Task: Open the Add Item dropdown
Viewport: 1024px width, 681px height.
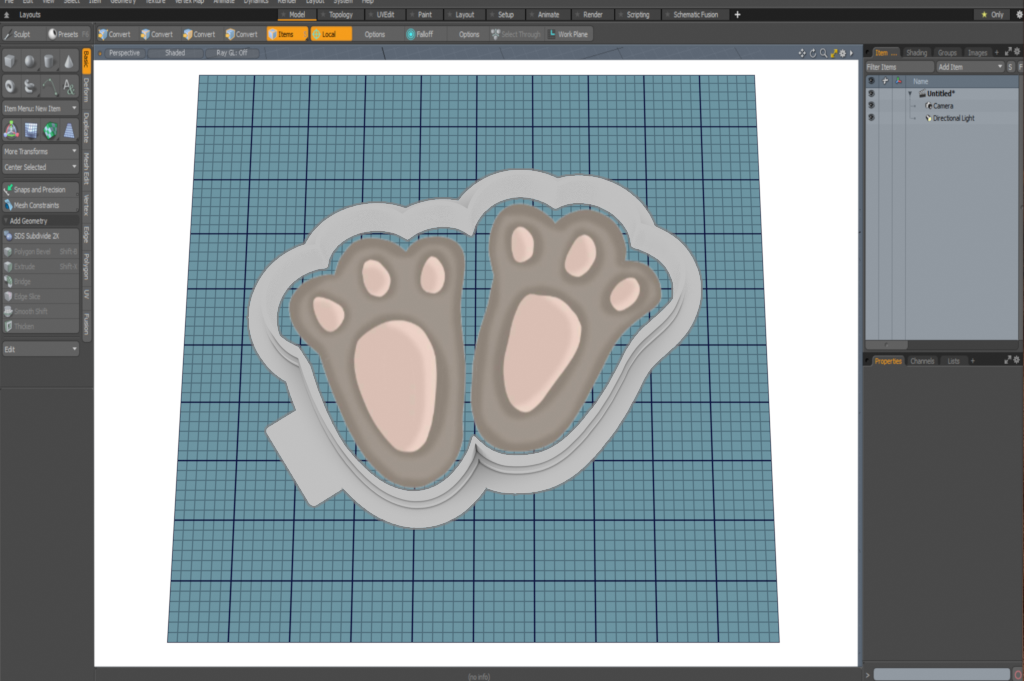Action: (x=968, y=66)
